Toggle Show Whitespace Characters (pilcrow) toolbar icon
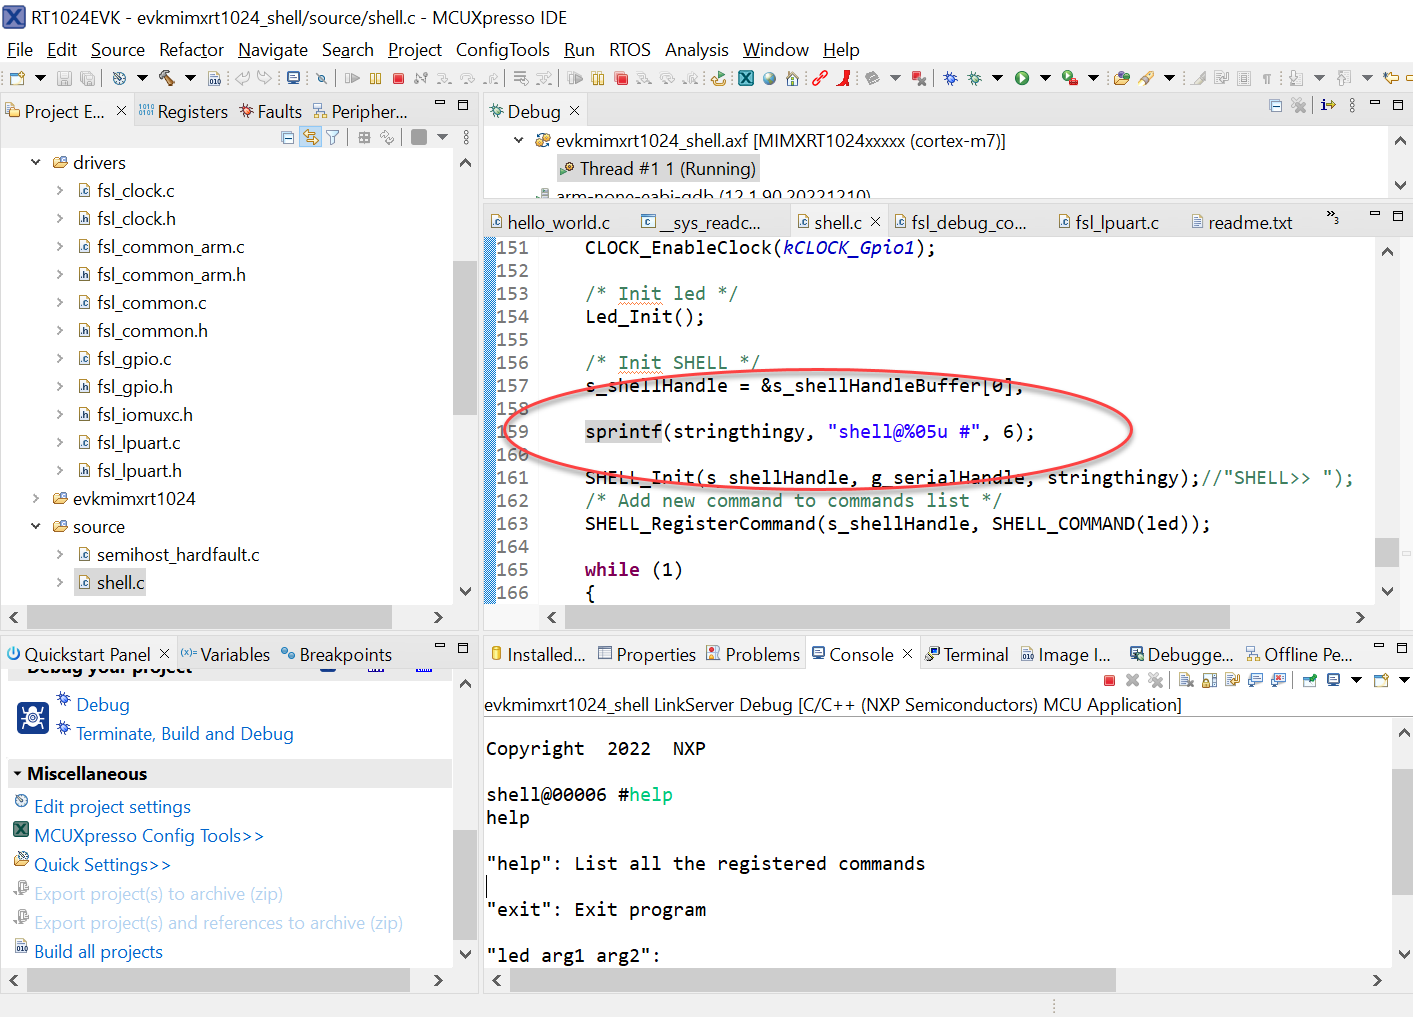 (x=1267, y=78)
